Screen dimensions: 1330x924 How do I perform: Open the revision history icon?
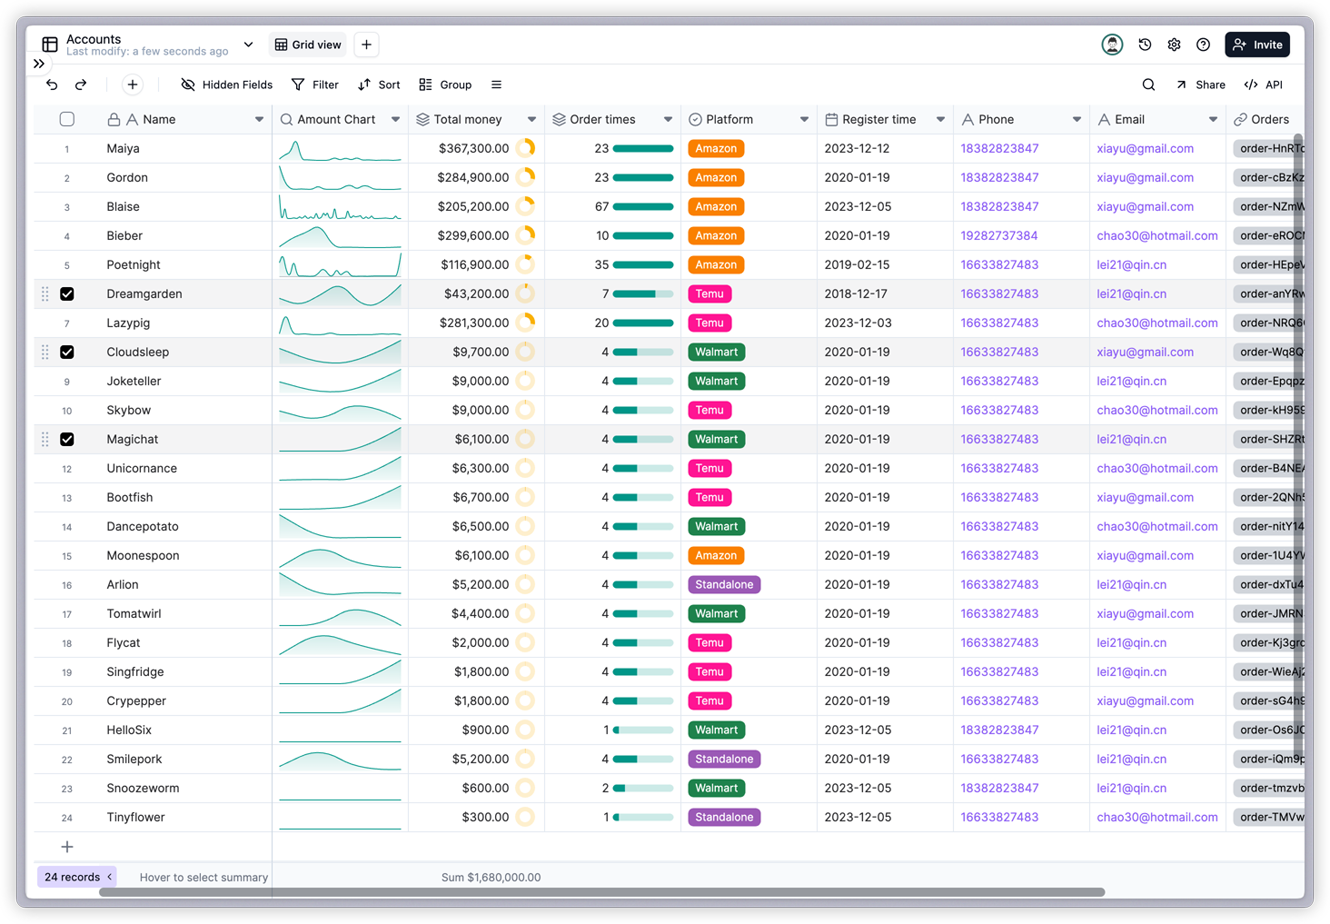click(x=1143, y=44)
